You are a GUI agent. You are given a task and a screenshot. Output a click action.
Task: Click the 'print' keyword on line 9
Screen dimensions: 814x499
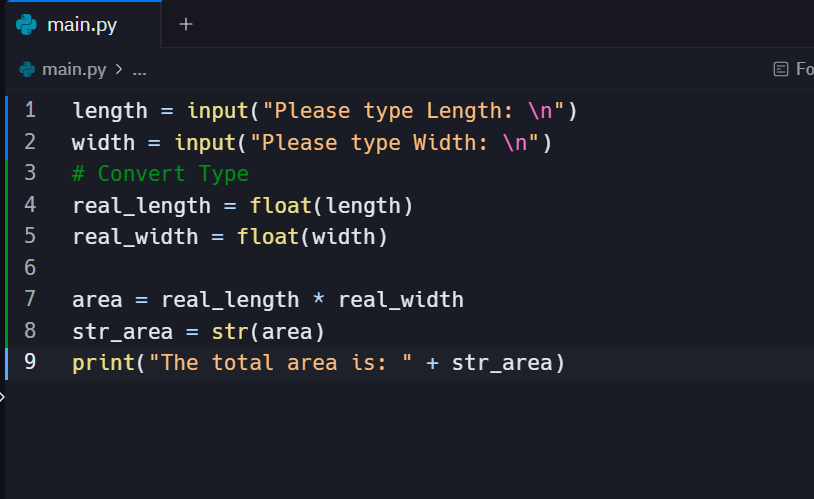click(x=104, y=363)
